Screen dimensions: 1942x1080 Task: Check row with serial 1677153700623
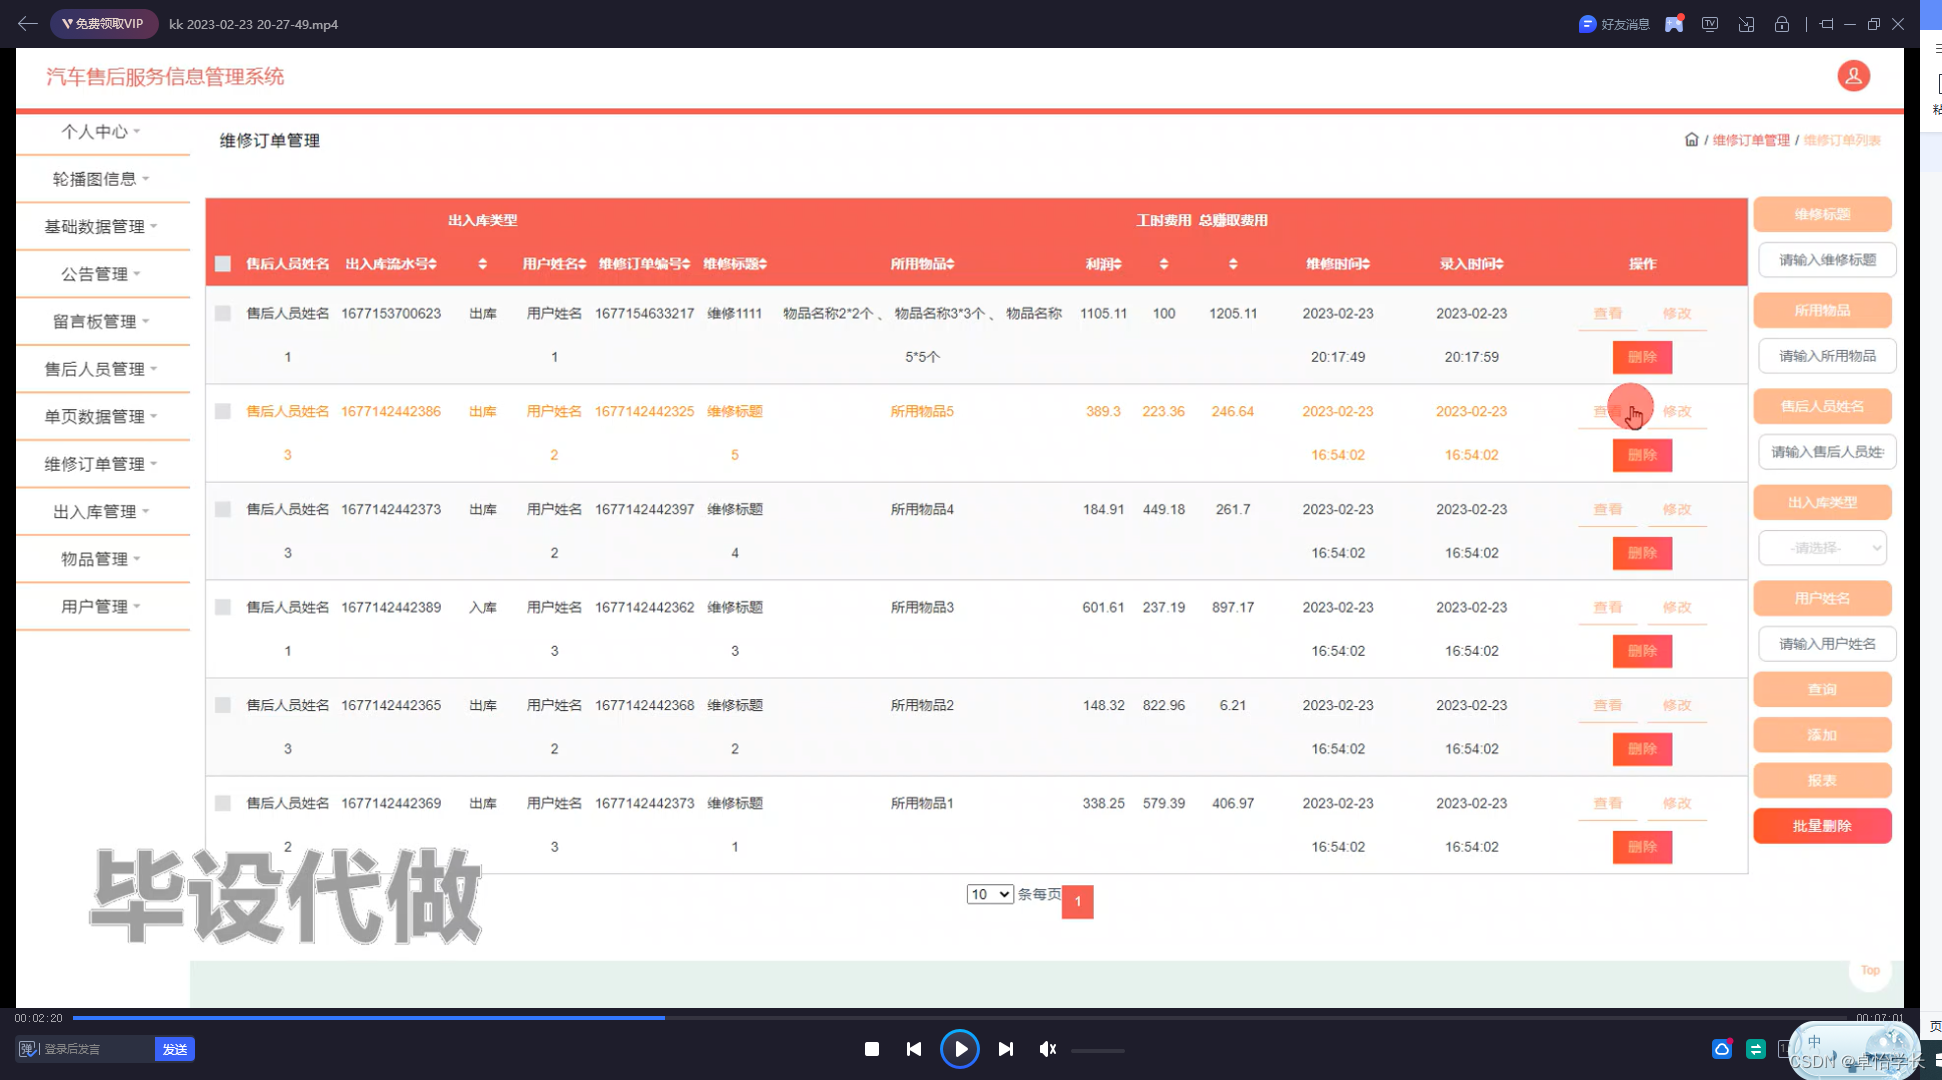(x=223, y=313)
